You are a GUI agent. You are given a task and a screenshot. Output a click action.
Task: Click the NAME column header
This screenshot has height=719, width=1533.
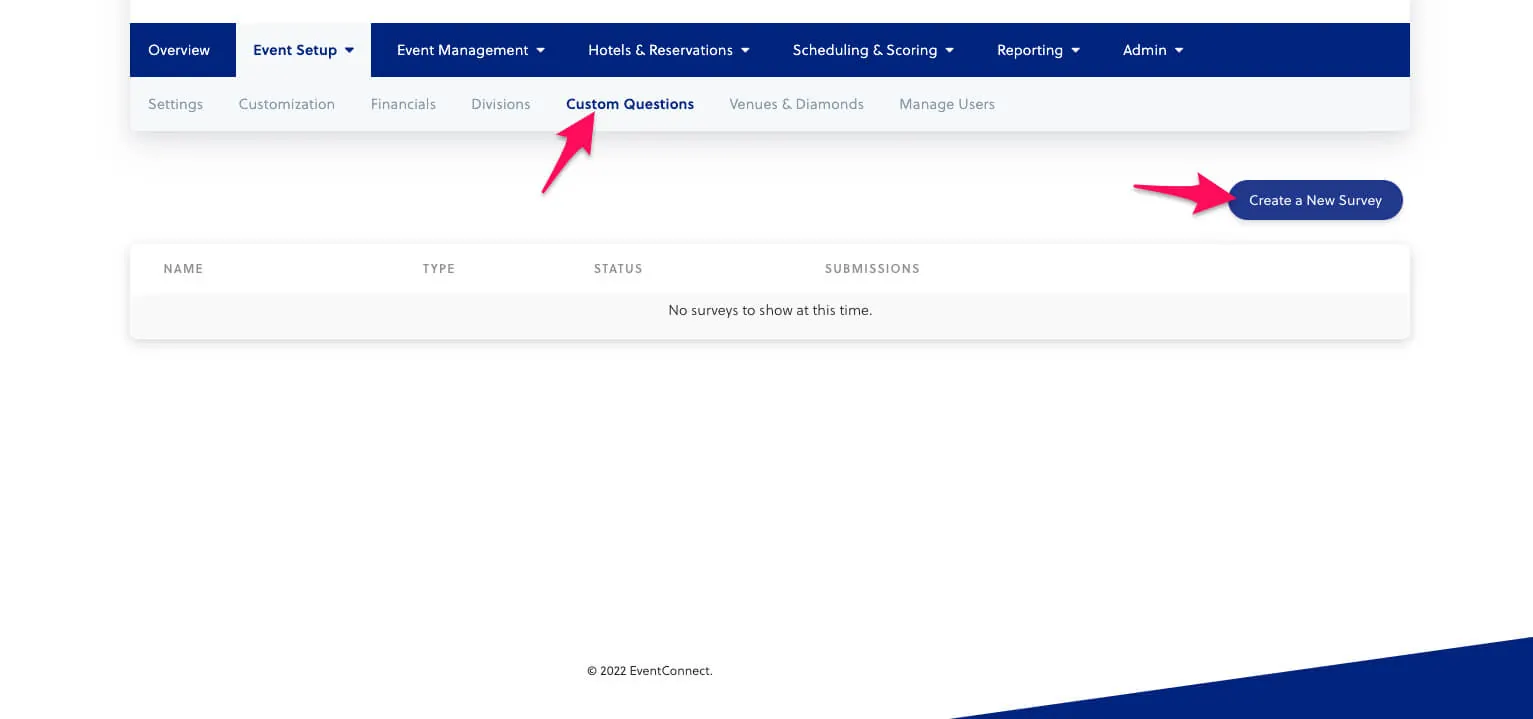coord(183,269)
